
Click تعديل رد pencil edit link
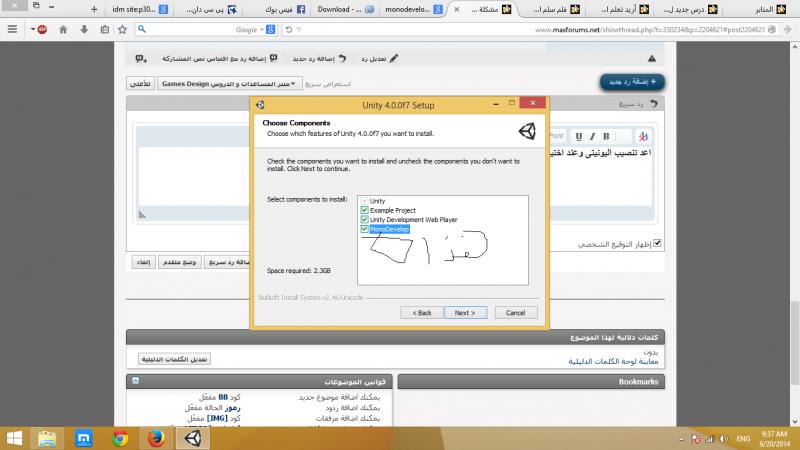379,59
